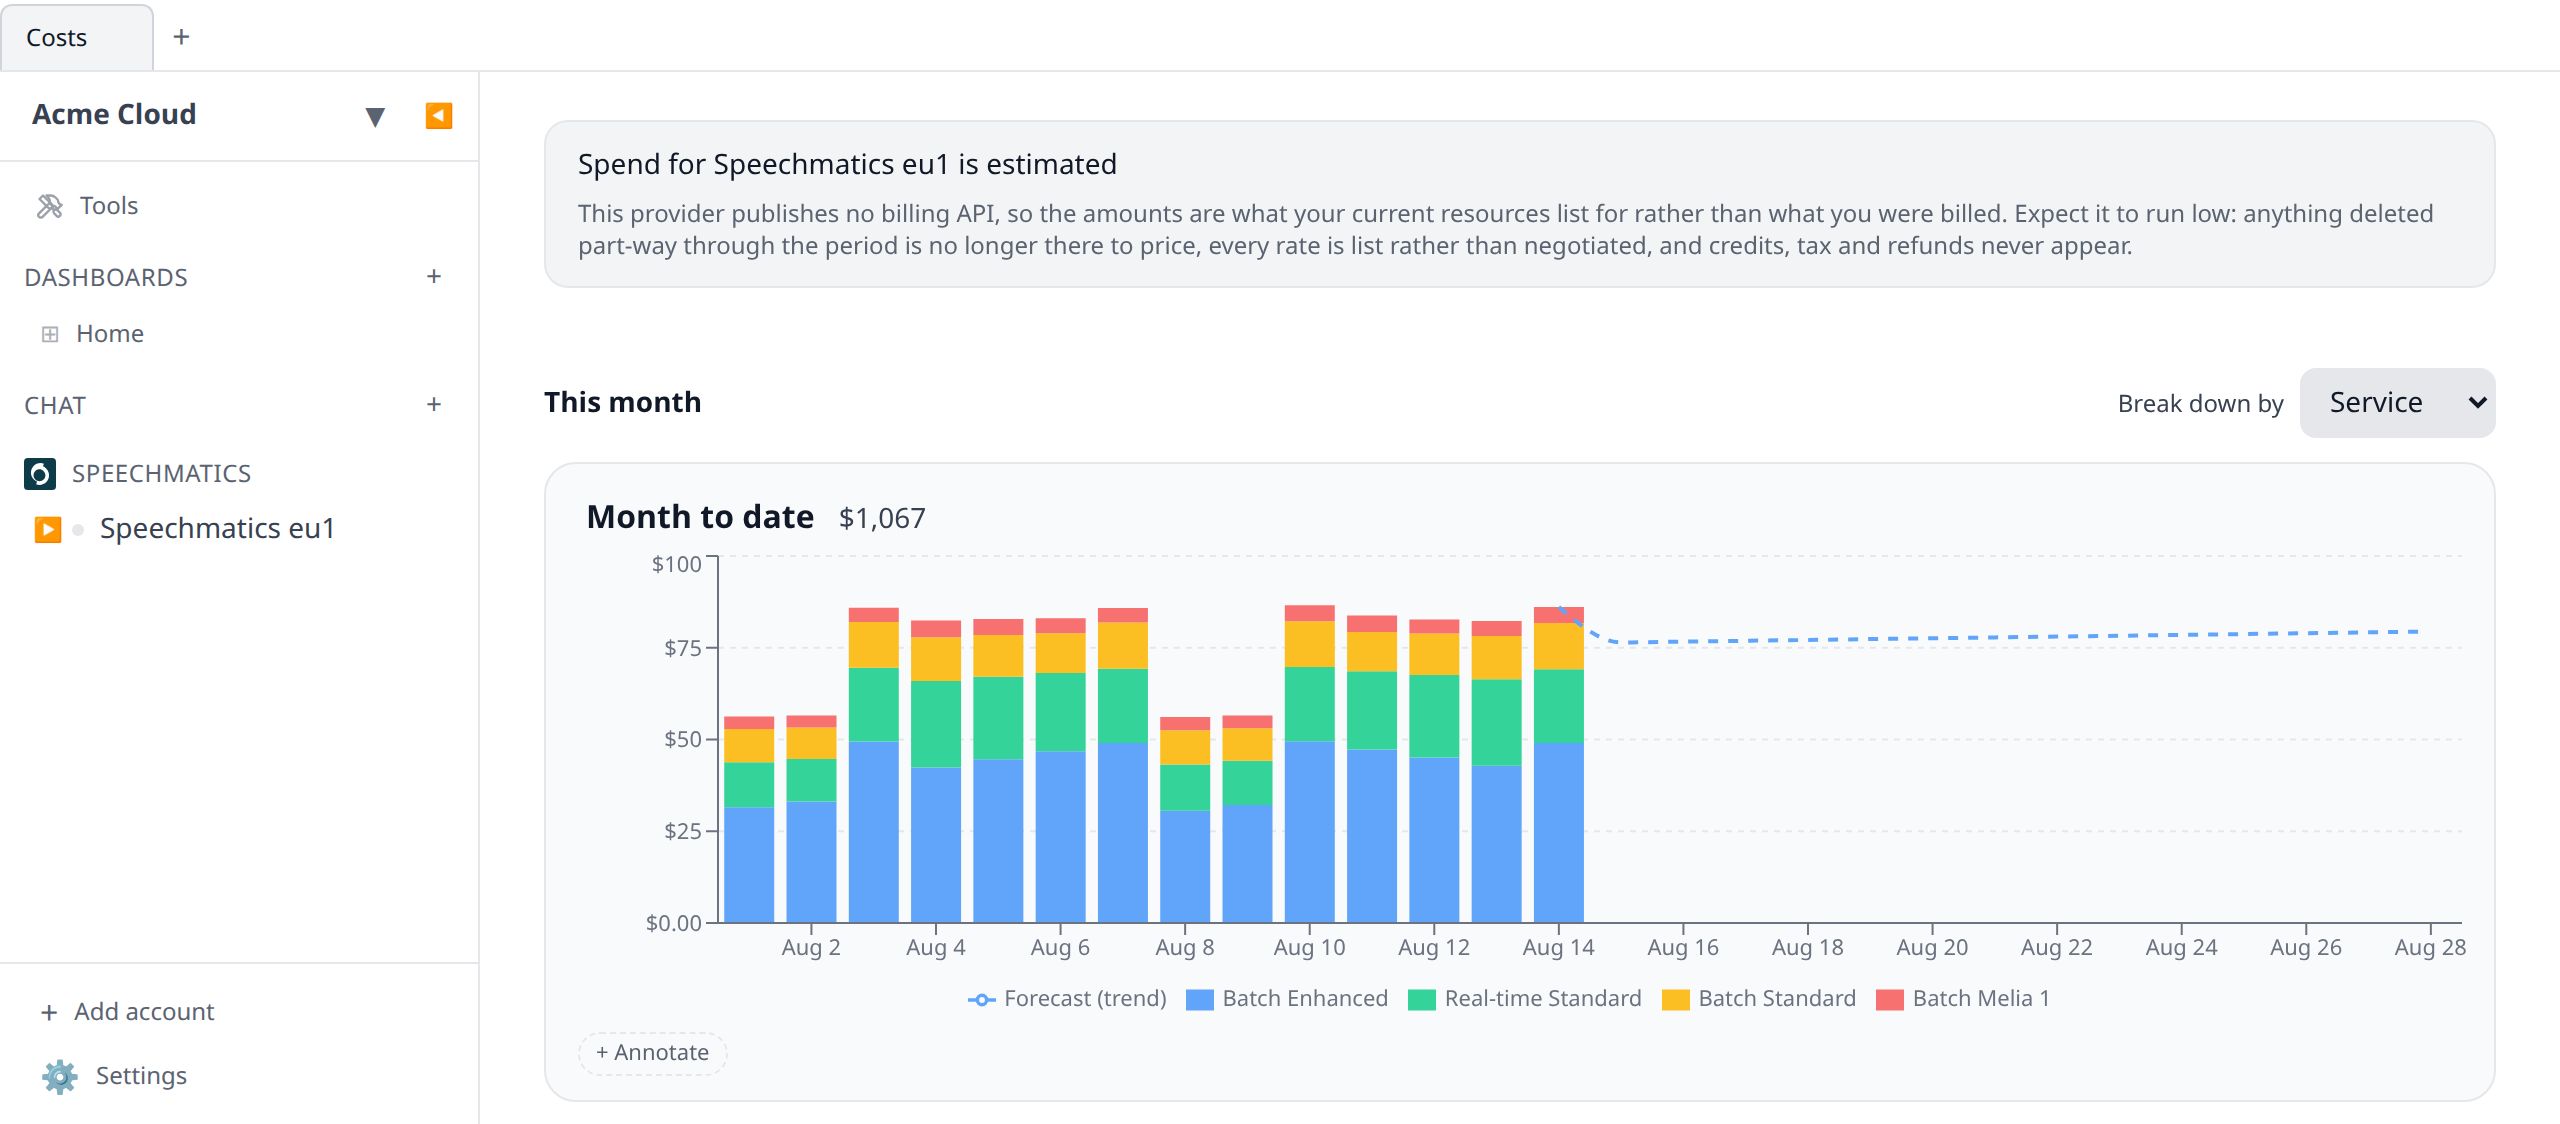The width and height of the screenshot is (2560, 1124).
Task: Toggle Batch Enhanced legend swatch
Action: [1199, 999]
